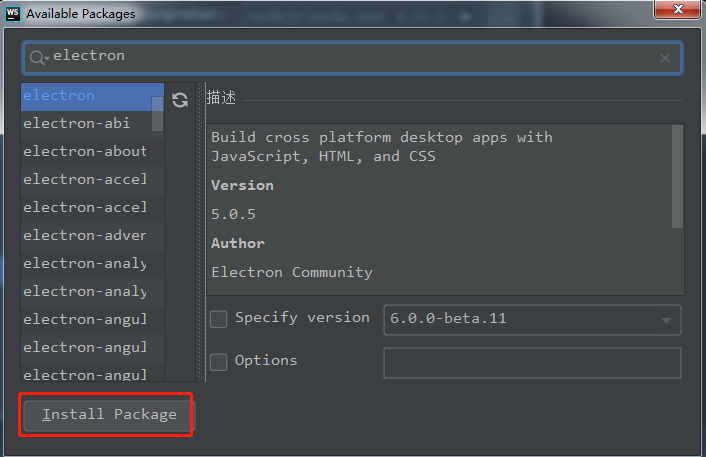Select the electron-adver package row
Image resolution: width=706 pixels, height=457 pixels.
point(92,235)
